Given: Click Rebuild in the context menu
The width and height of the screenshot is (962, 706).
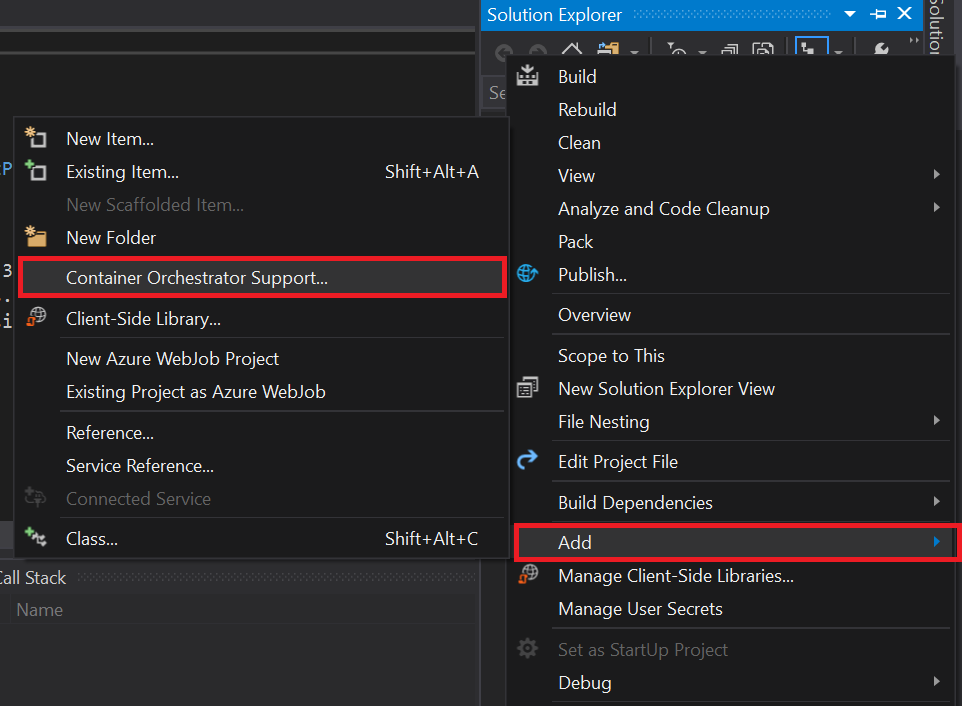Looking at the screenshot, I should [x=586, y=109].
